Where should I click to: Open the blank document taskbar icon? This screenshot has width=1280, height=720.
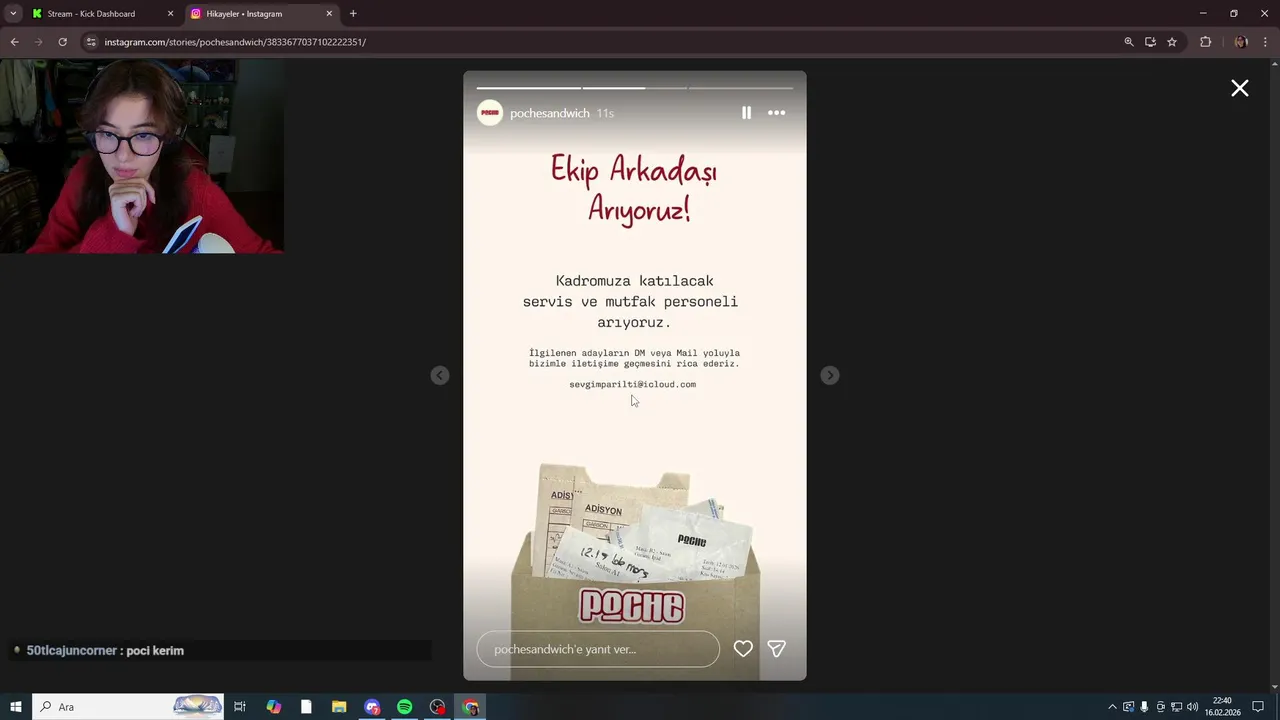[306, 707]
